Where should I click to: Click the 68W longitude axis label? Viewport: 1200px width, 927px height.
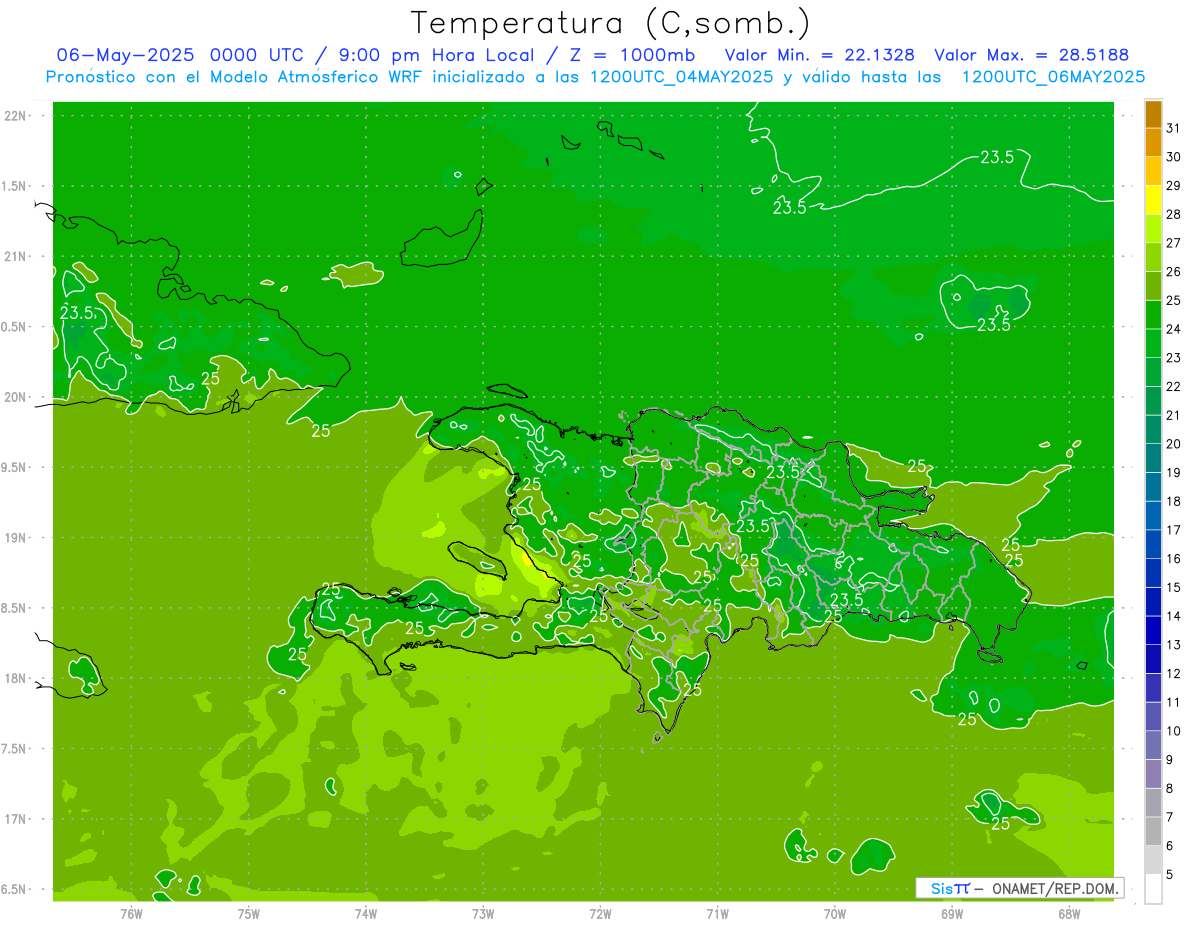click(x=1068, y=913)
